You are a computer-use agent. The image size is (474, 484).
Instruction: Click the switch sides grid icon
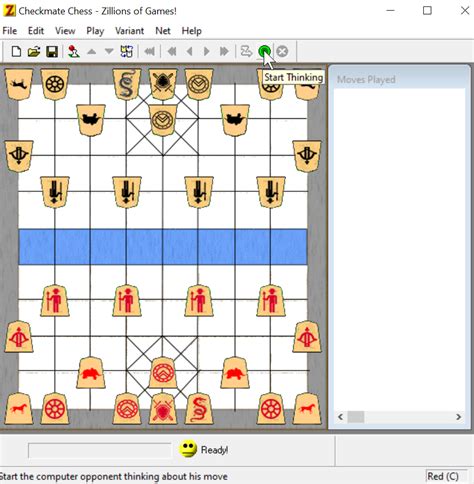pos(127,52)
